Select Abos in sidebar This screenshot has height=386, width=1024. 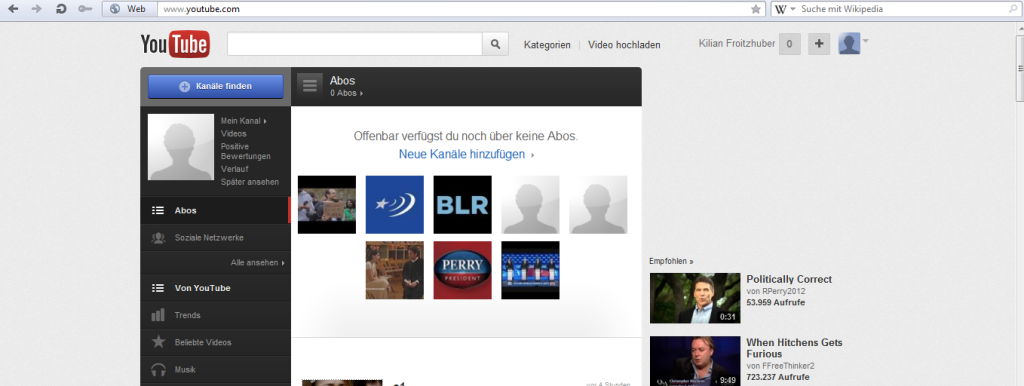[216, 210]
